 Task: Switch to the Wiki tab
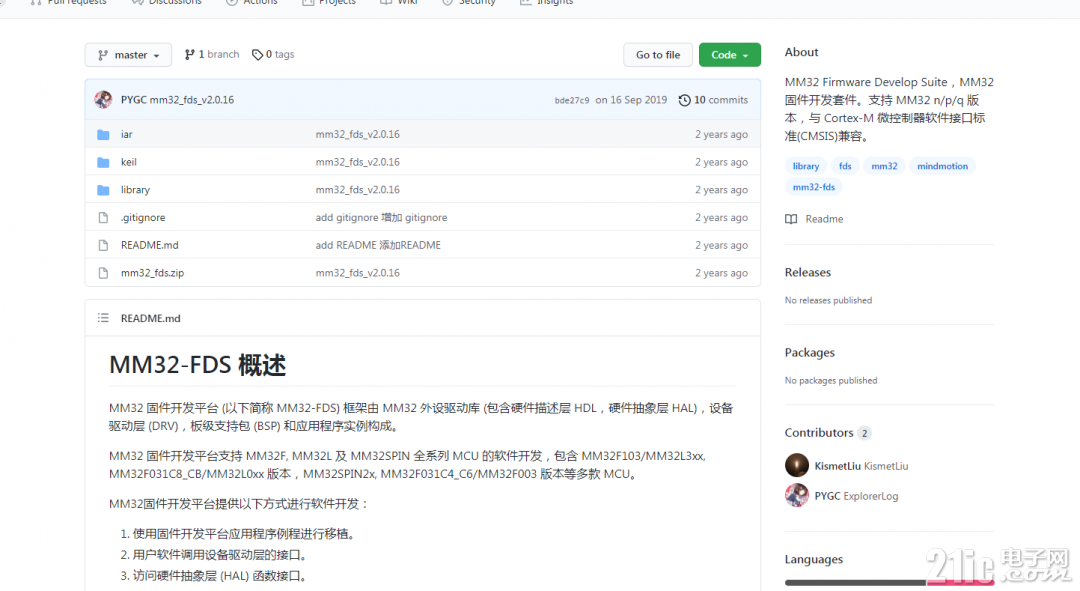coord(399,2)
